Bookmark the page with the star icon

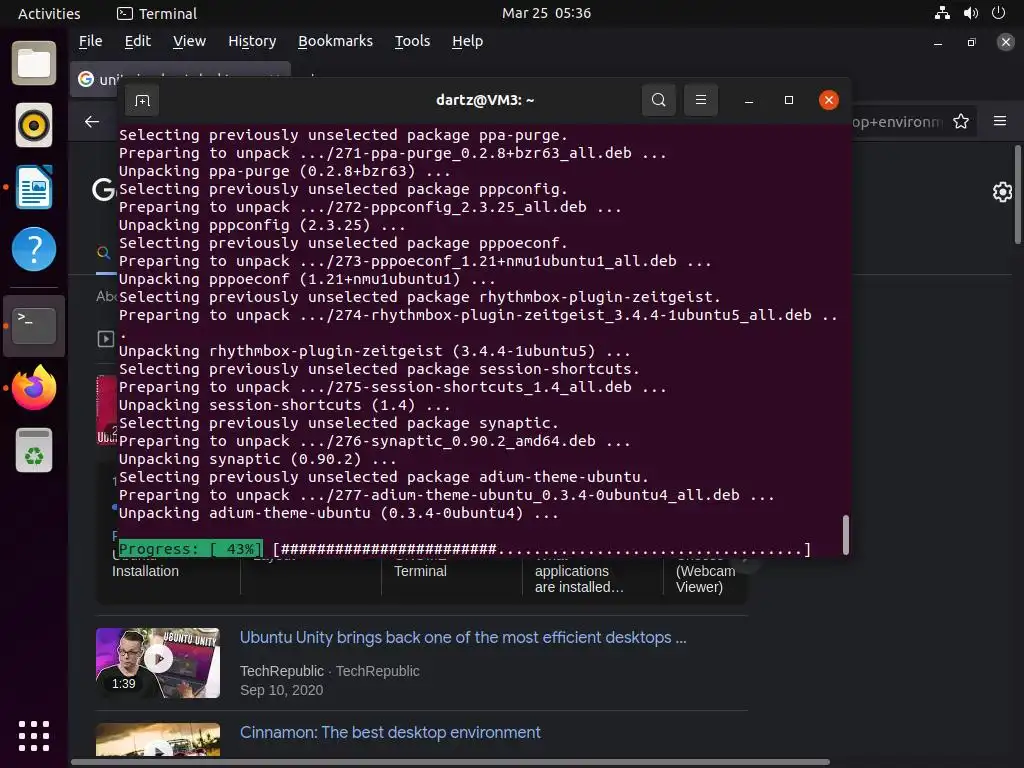[961, 121]
